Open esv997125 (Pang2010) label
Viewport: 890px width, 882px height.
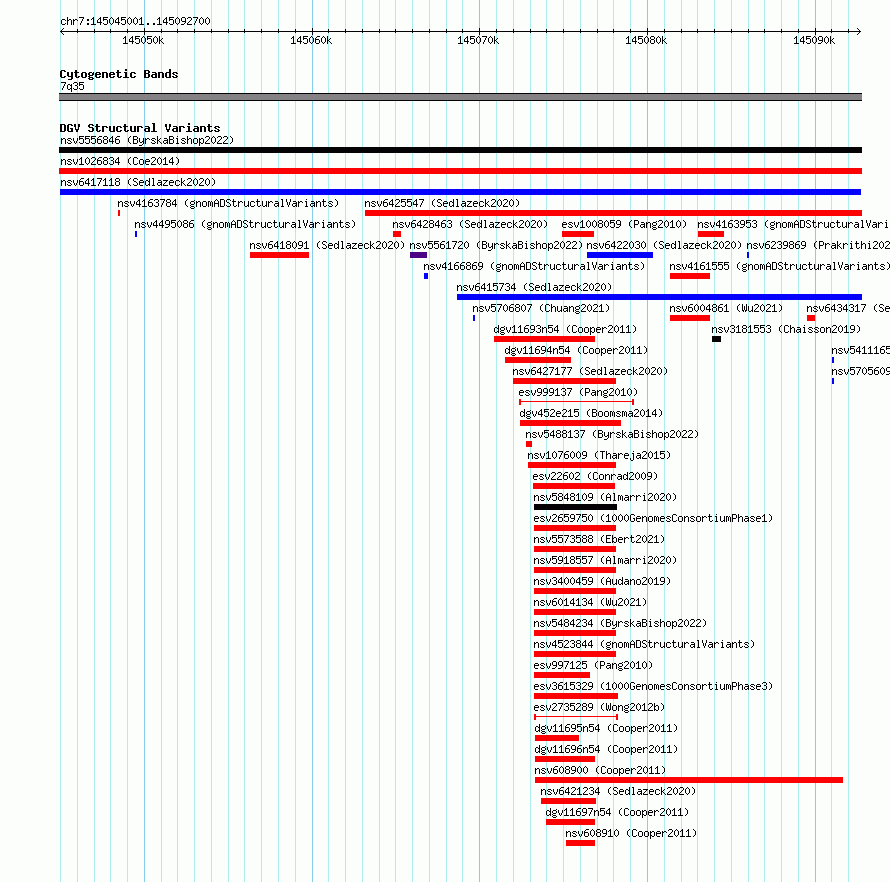click(x=593, y=665)
